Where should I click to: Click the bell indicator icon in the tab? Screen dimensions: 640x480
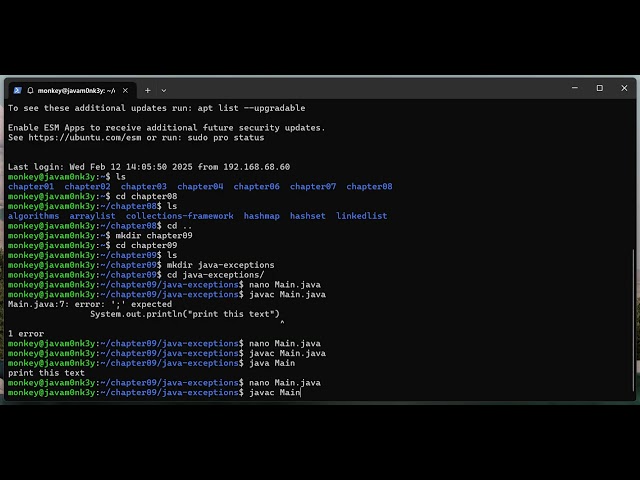pos(30,89)
